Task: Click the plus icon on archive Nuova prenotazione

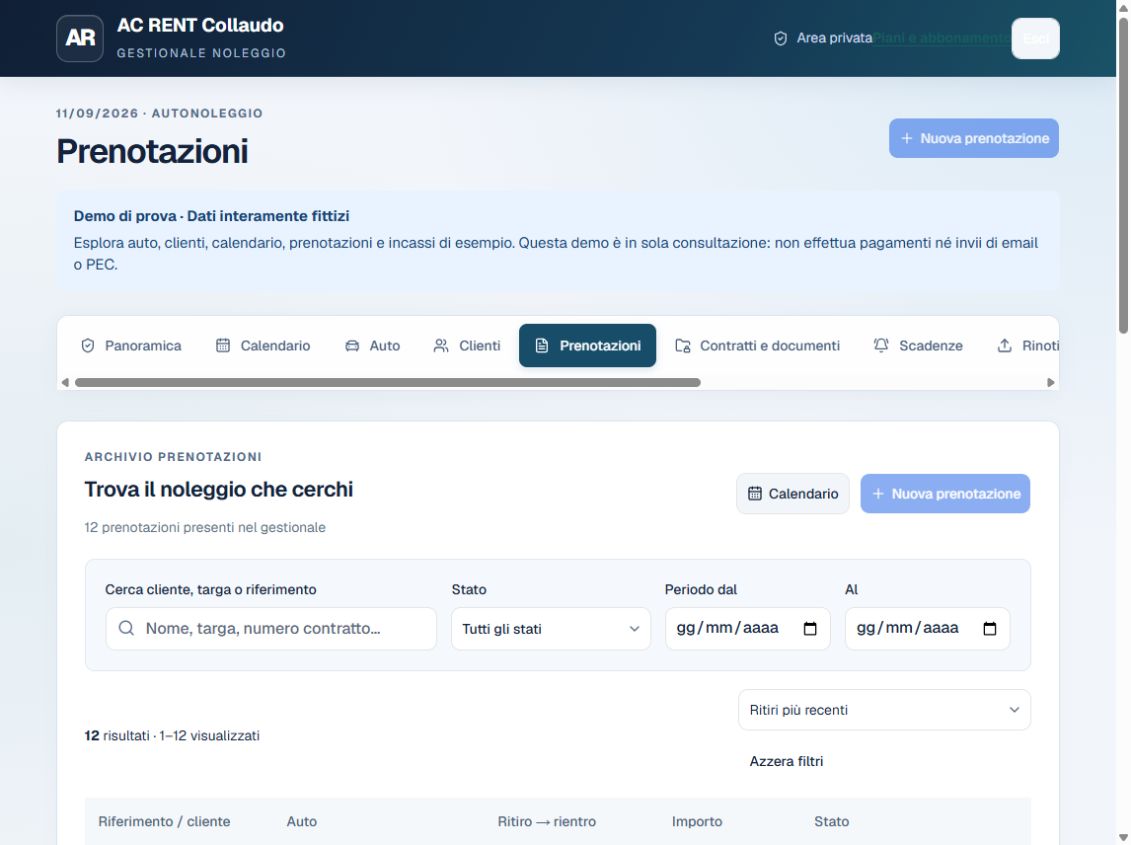Action: (x=878, y=494)
